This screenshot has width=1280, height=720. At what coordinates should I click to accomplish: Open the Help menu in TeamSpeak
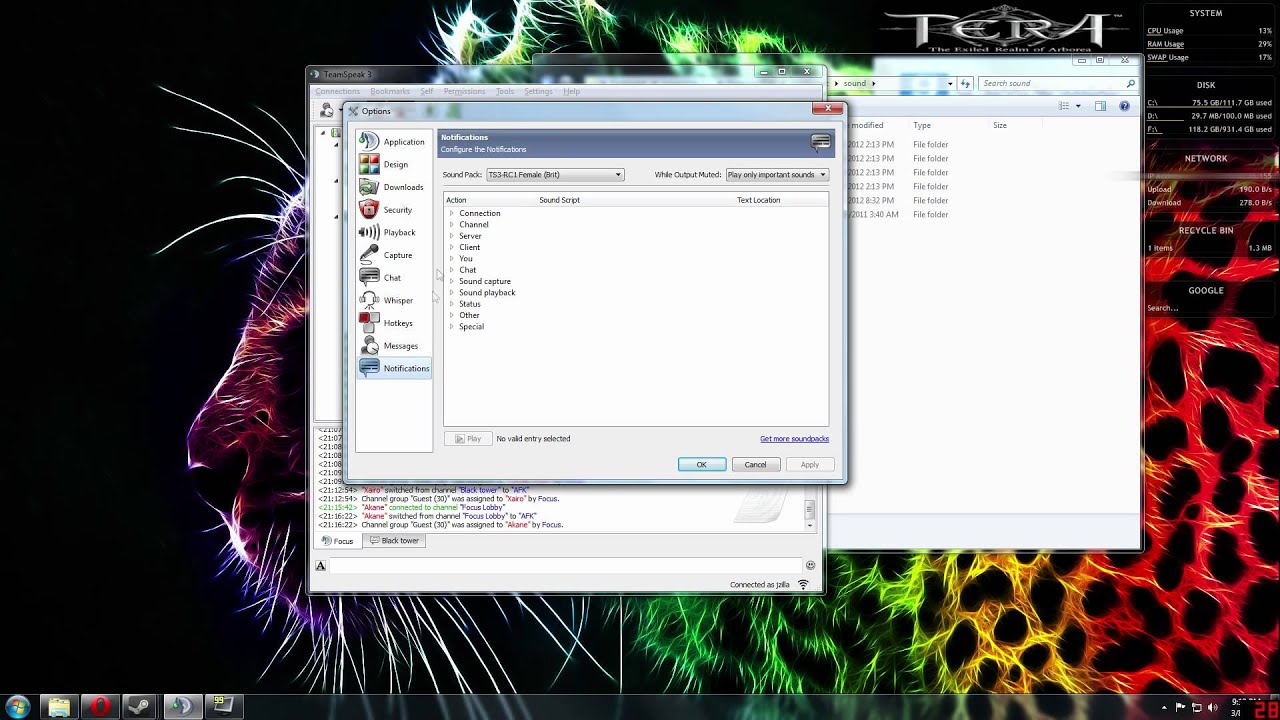[571, 92]
